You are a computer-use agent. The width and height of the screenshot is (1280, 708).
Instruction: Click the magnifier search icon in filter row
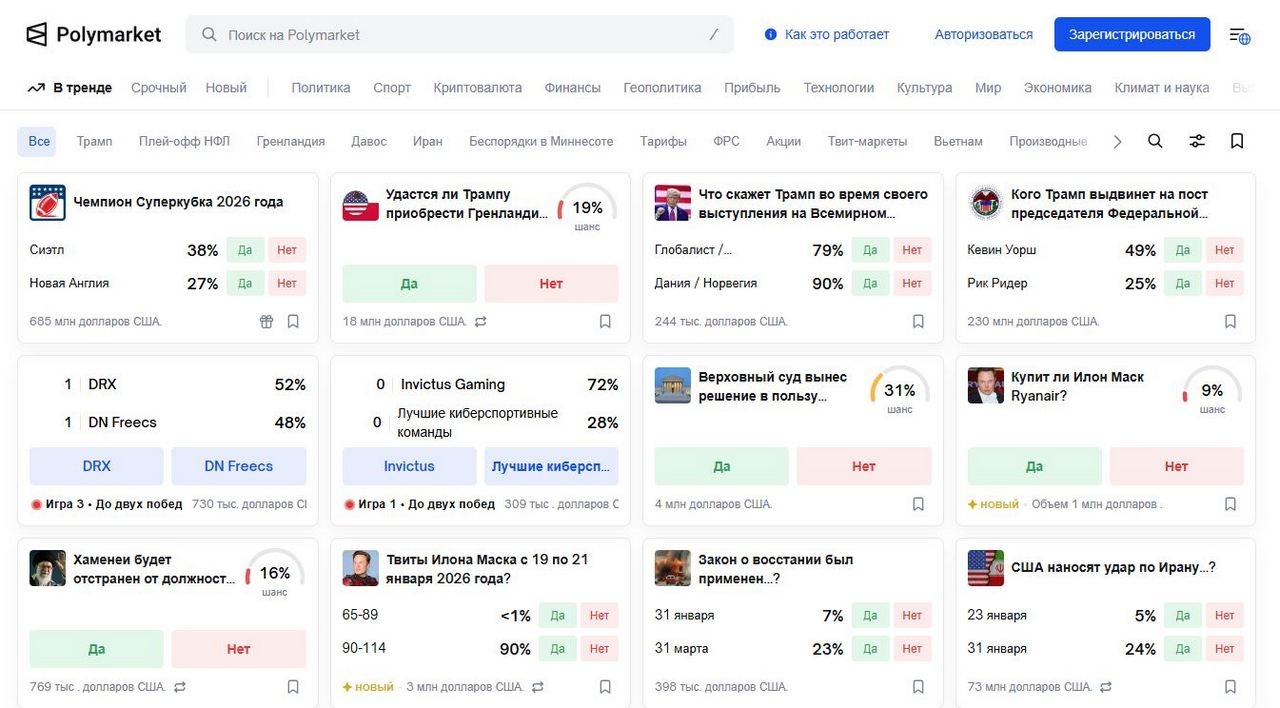point(1155,141)
